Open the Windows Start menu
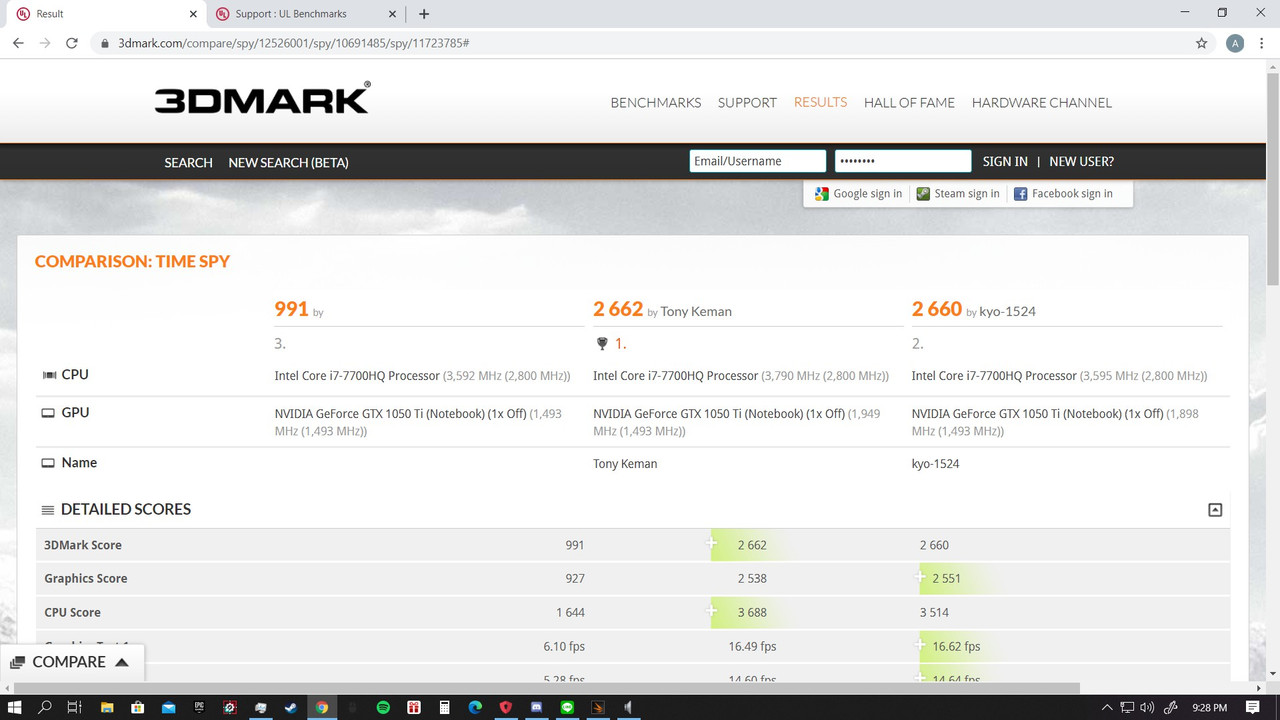The height and width of the screenshot is (720, 1280). point(15,707)
